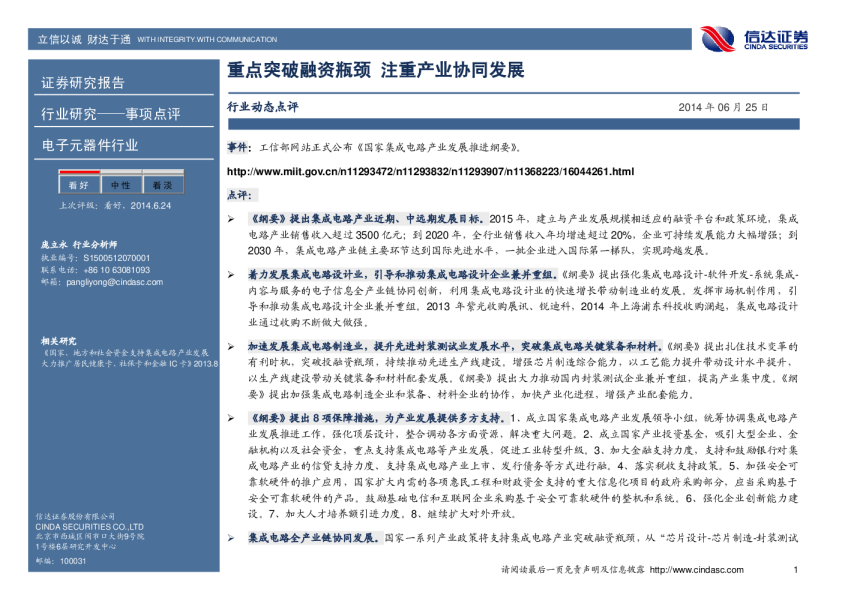Image resolution: width=842 pixels, height=595 pixels.
Task: Open the www.cindasc.com footer link
Action: click(x=697, y=570)
